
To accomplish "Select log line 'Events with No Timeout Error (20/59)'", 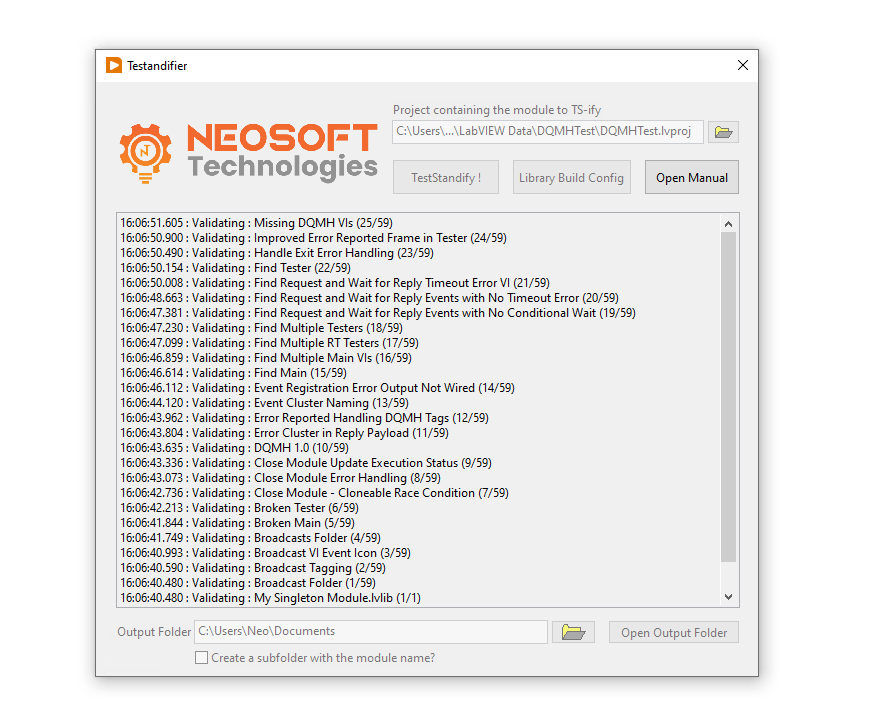I will tap(370, 298).
